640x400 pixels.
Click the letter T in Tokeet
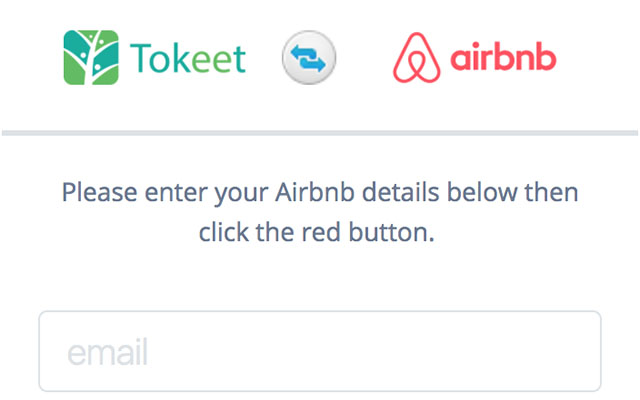[140, 58]
